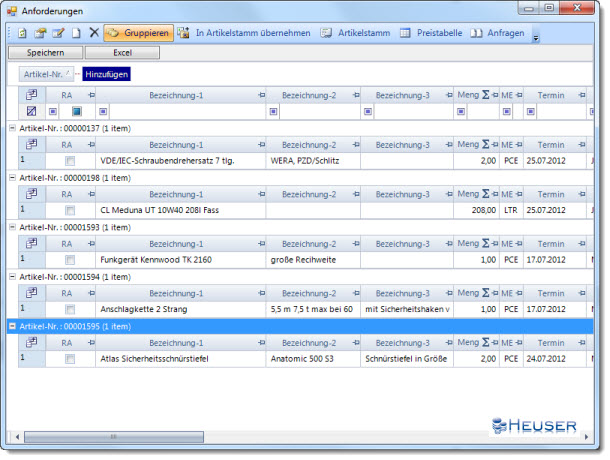Viewport: 610px width, 460px height.
Task: Check RA box for Funkgerät Kenwood row
Action: pos(70,260)
